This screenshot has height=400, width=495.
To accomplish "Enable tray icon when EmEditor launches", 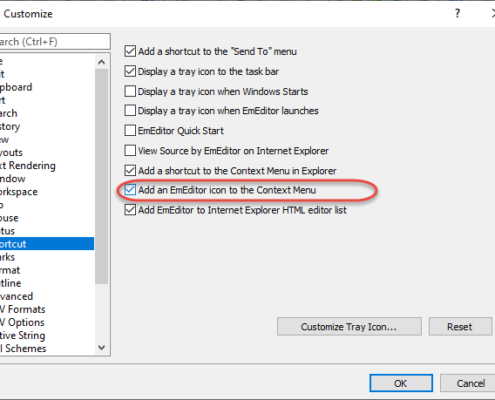I will tap(130, 110).
